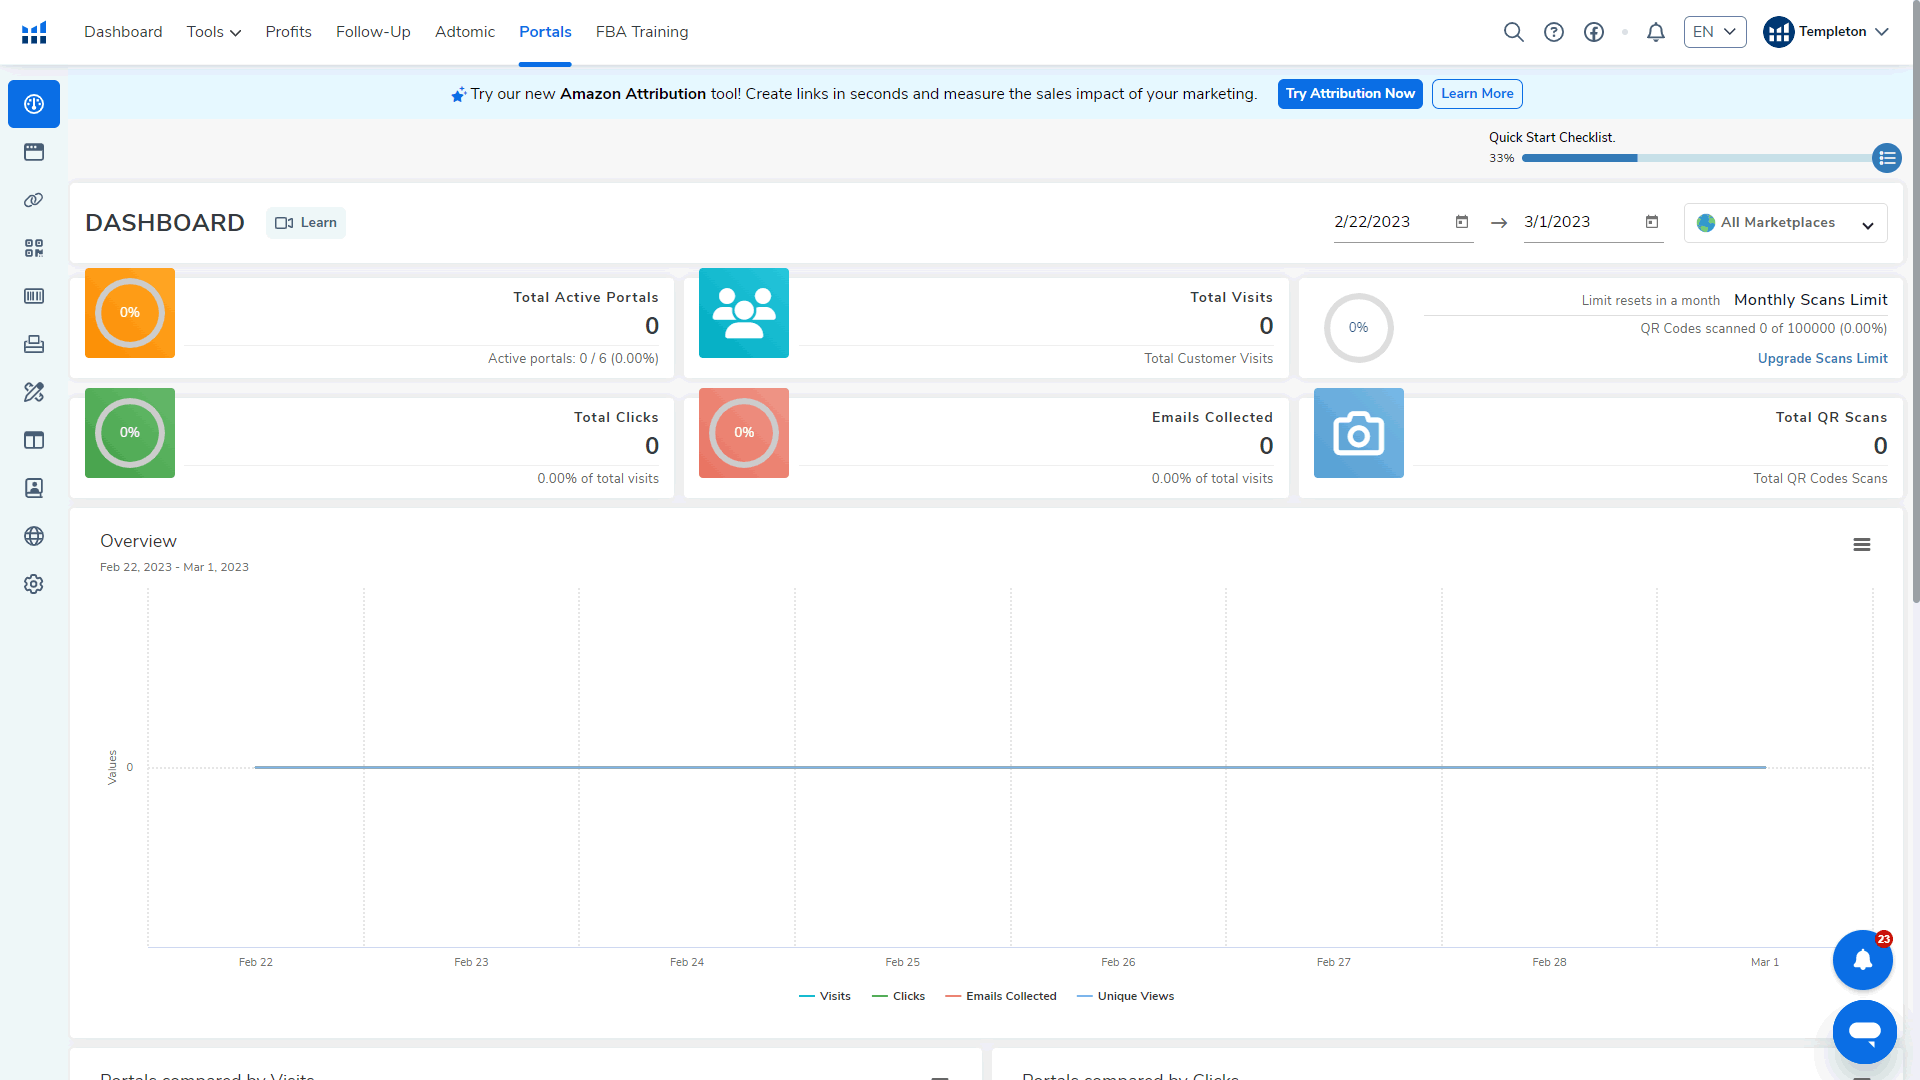Click the help question mark icon

1553,32
